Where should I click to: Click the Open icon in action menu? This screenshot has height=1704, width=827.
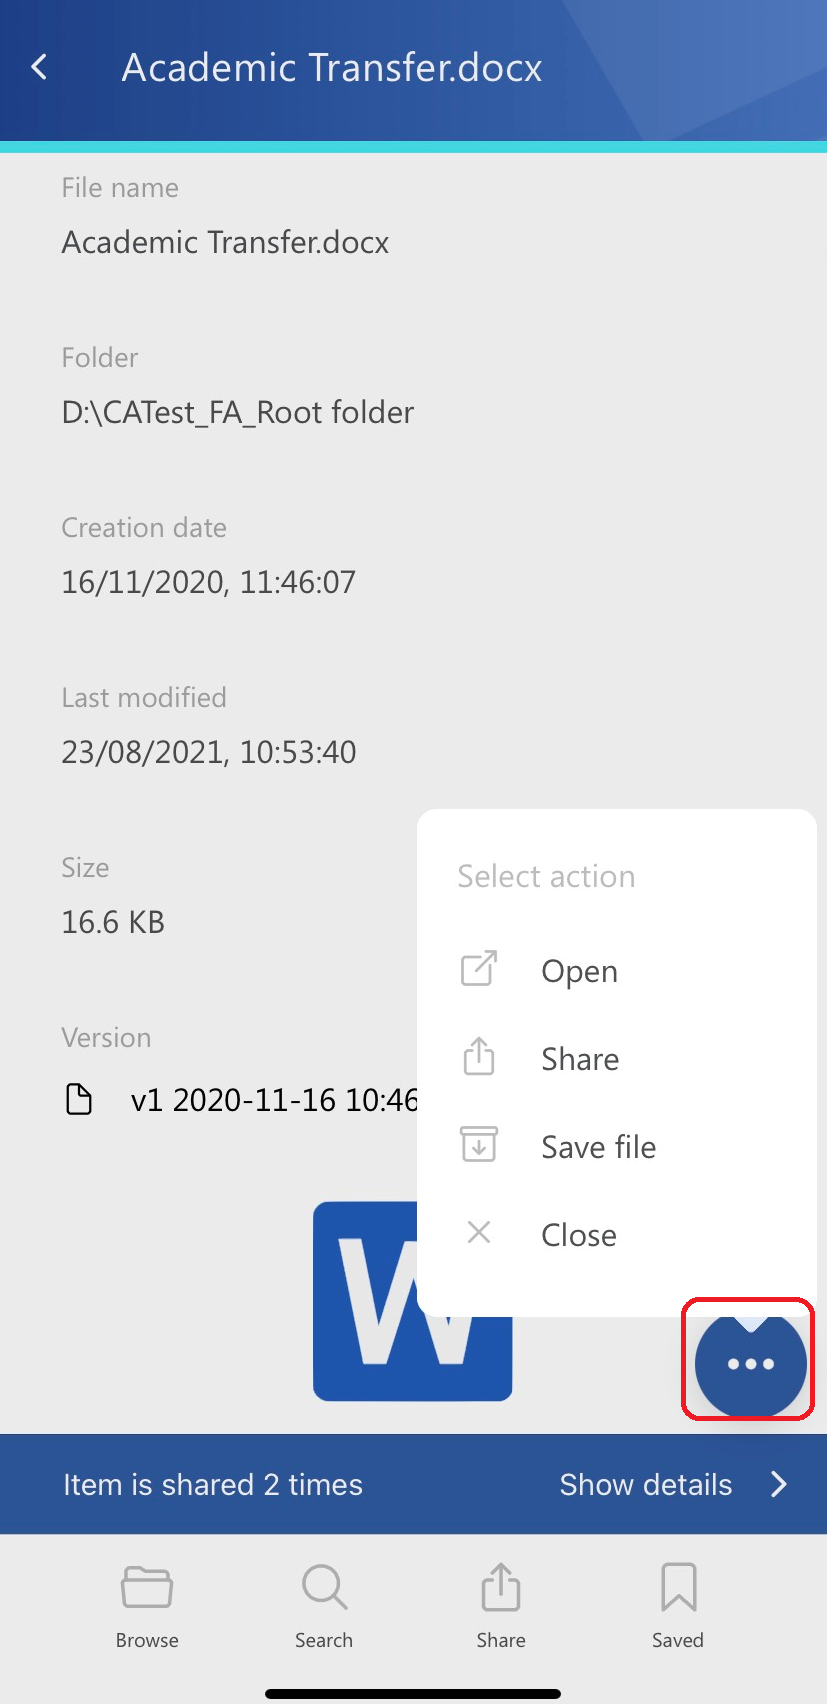[479, 969]
